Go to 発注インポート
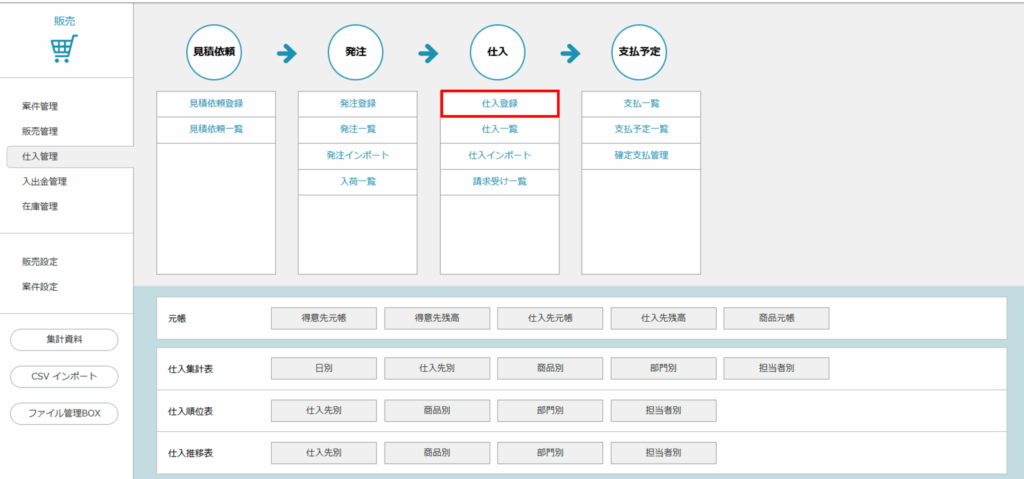This screenshot has width=1024, height=479. pyautogui.click(x=357, y=155)
